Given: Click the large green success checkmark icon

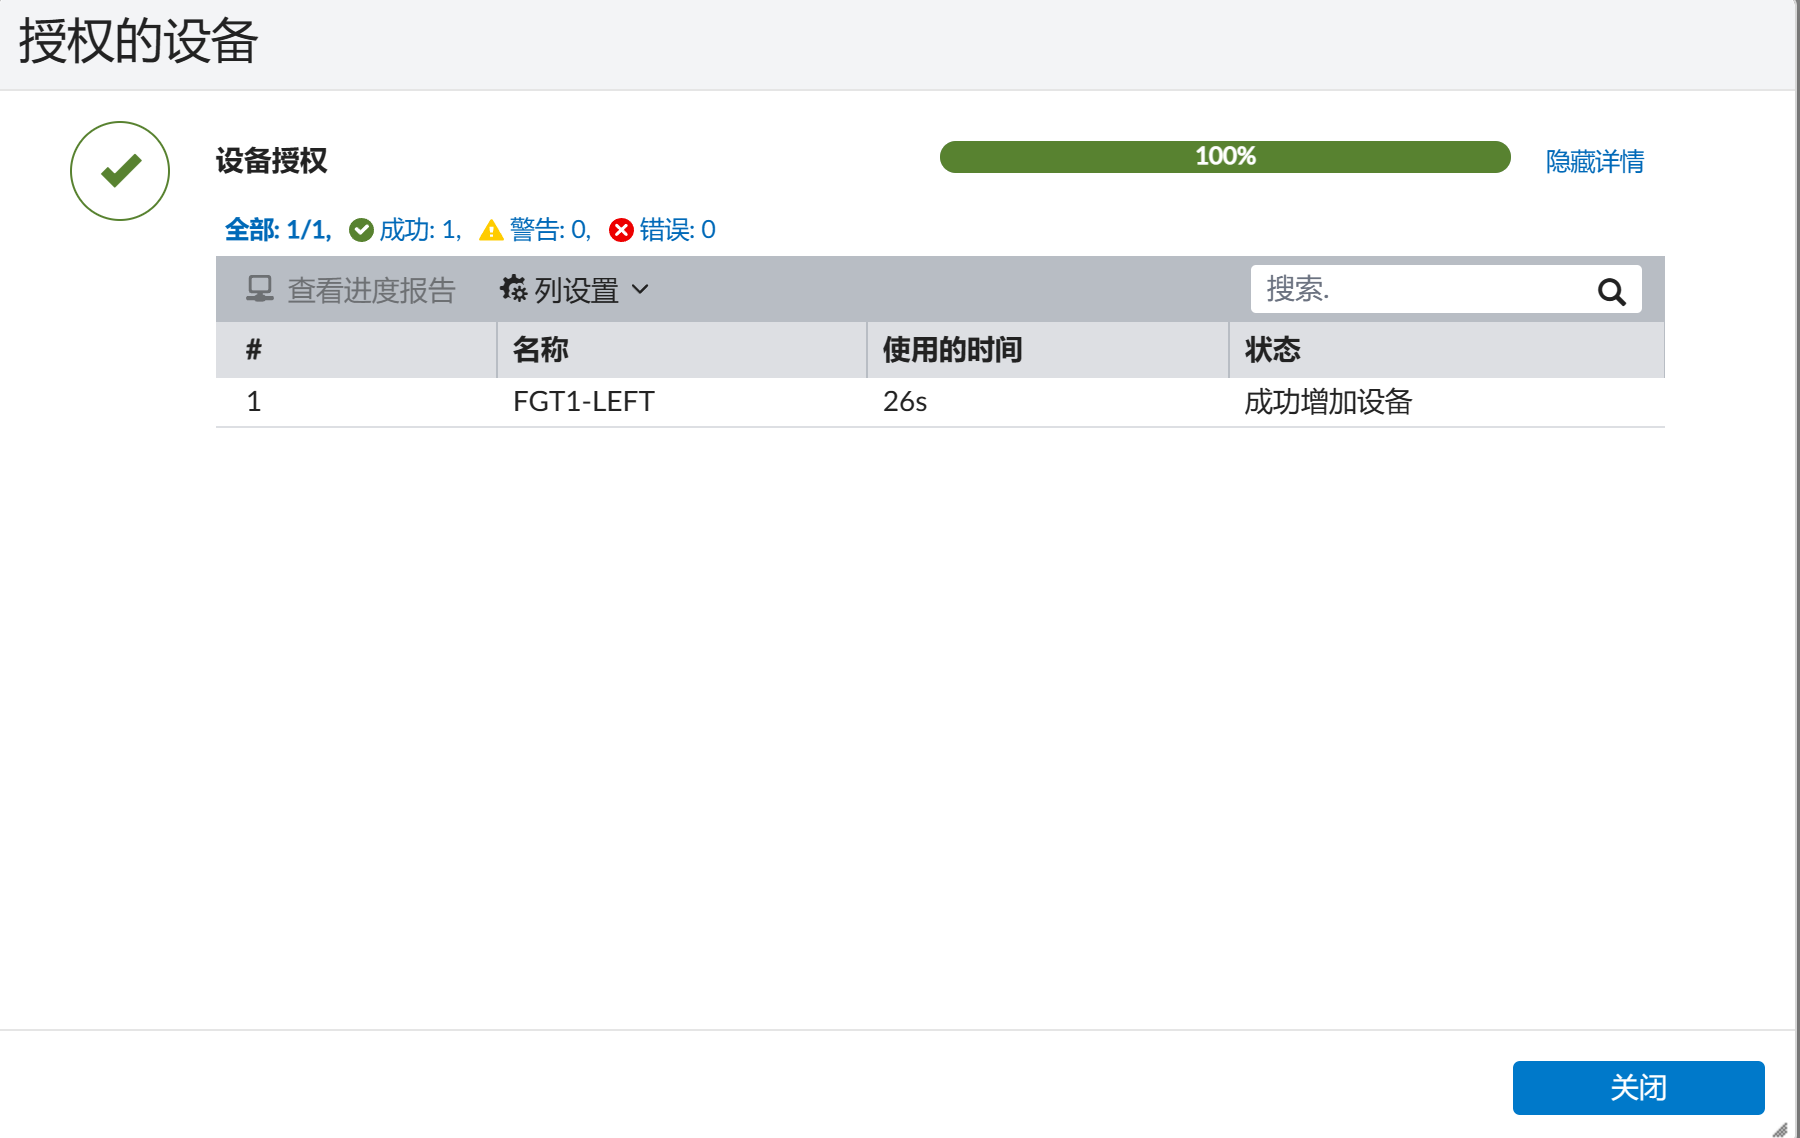Looking at the screenshot, I should [120, 171].
